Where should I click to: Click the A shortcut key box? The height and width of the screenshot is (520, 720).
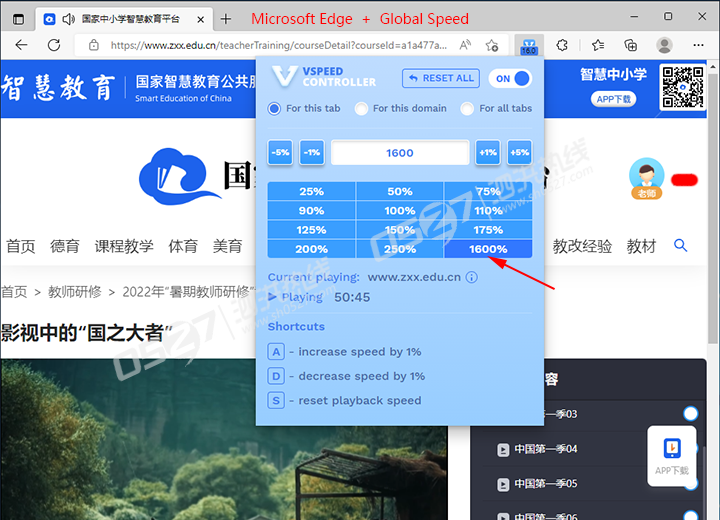(x=276, y=352)
